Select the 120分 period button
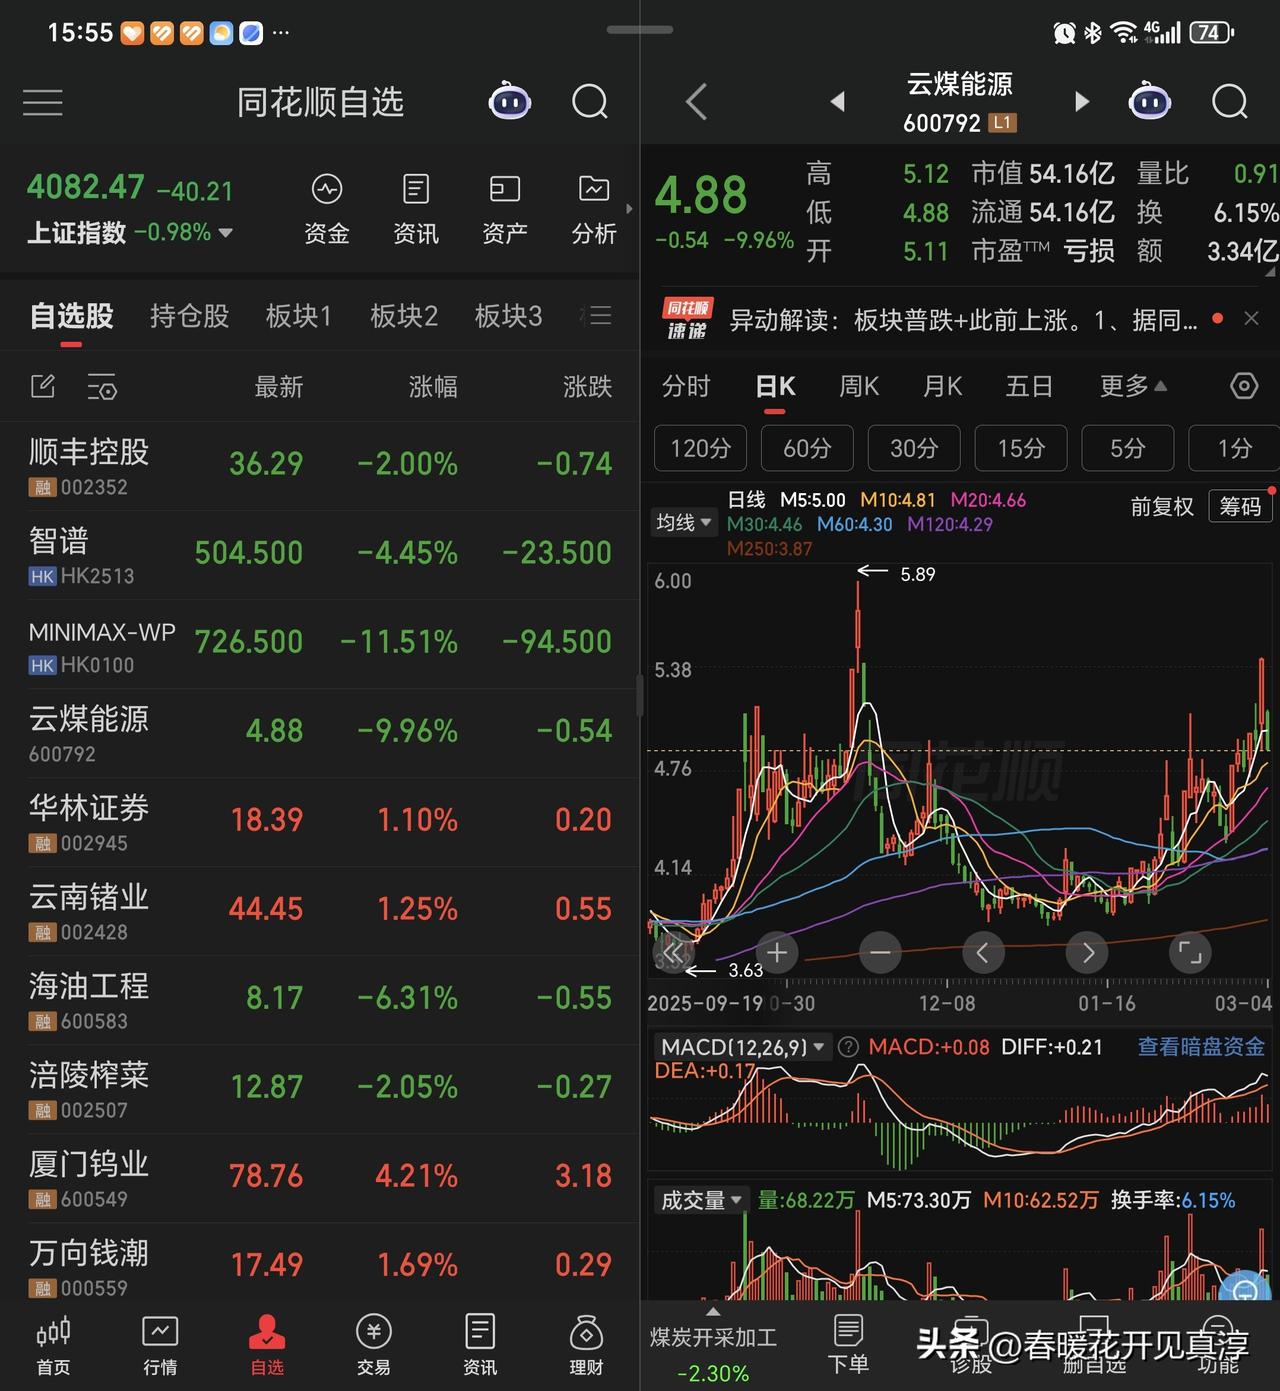 [x=700, y=448]
